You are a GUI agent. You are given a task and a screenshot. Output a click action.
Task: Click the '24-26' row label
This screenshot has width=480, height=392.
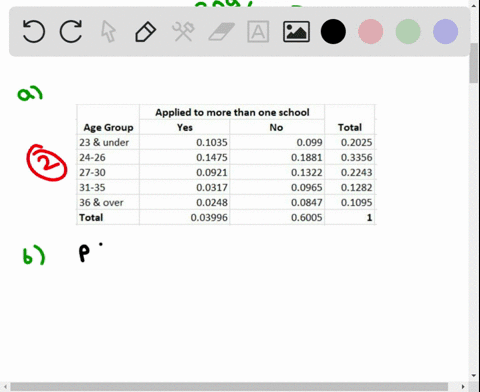click(x=92, y=157)
